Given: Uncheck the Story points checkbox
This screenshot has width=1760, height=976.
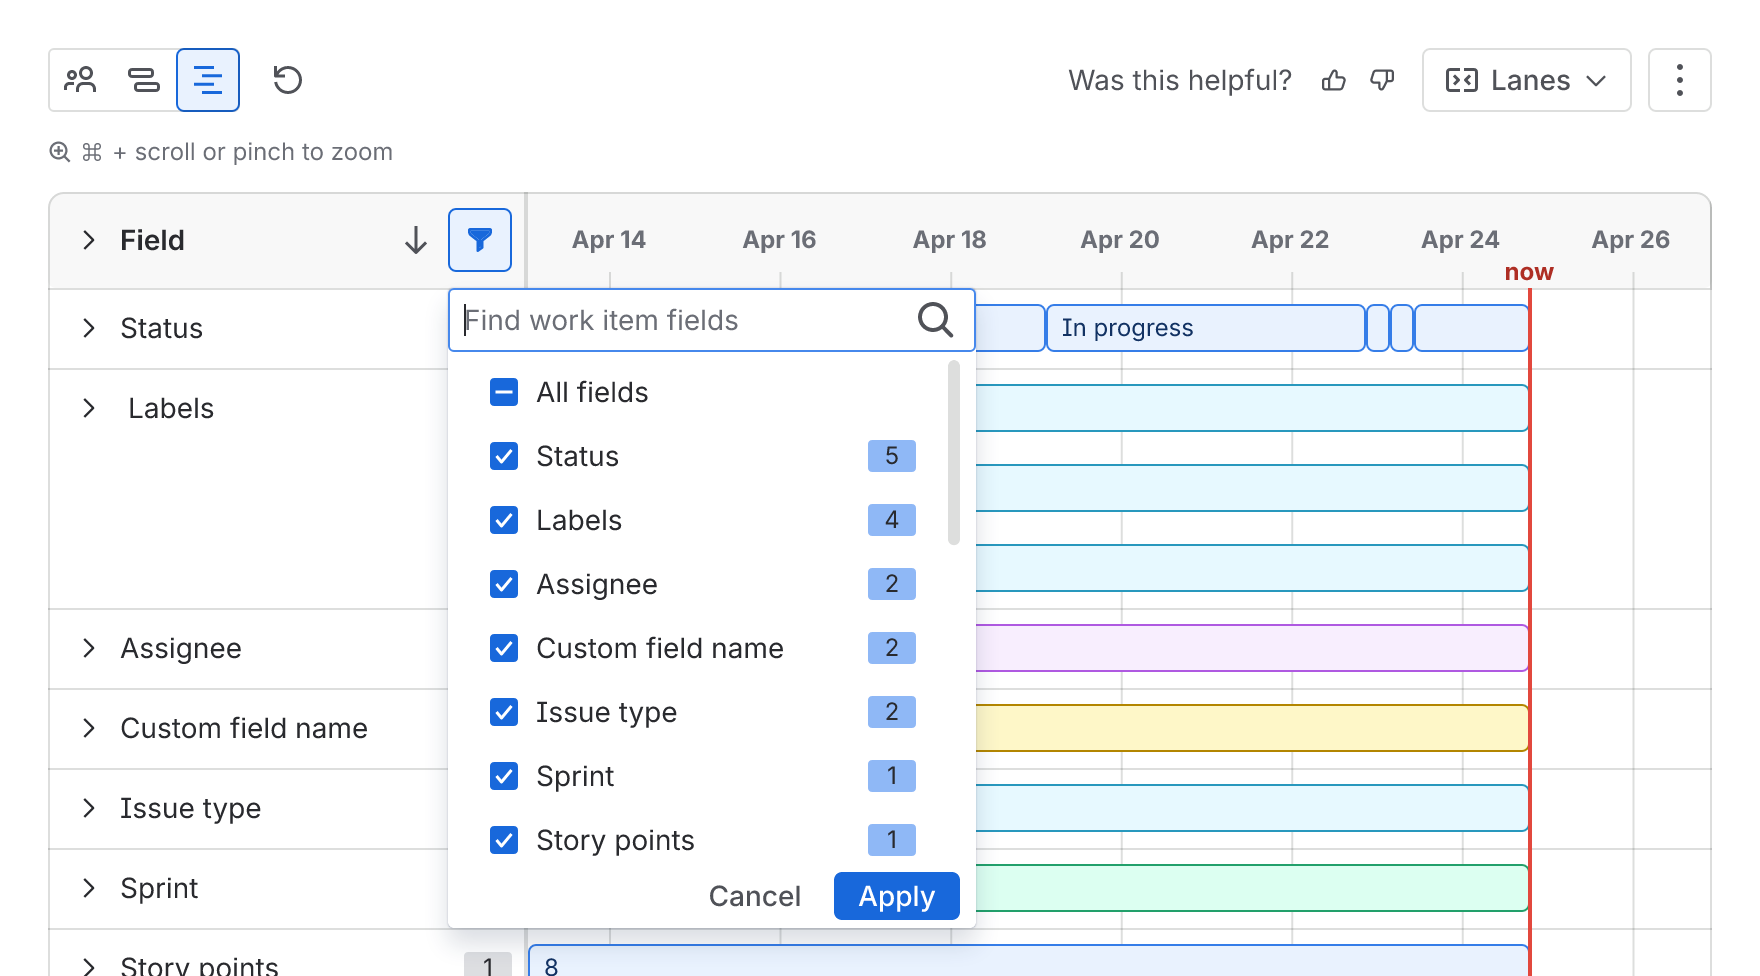Looking at the screenshot, I should click(504, 840).
